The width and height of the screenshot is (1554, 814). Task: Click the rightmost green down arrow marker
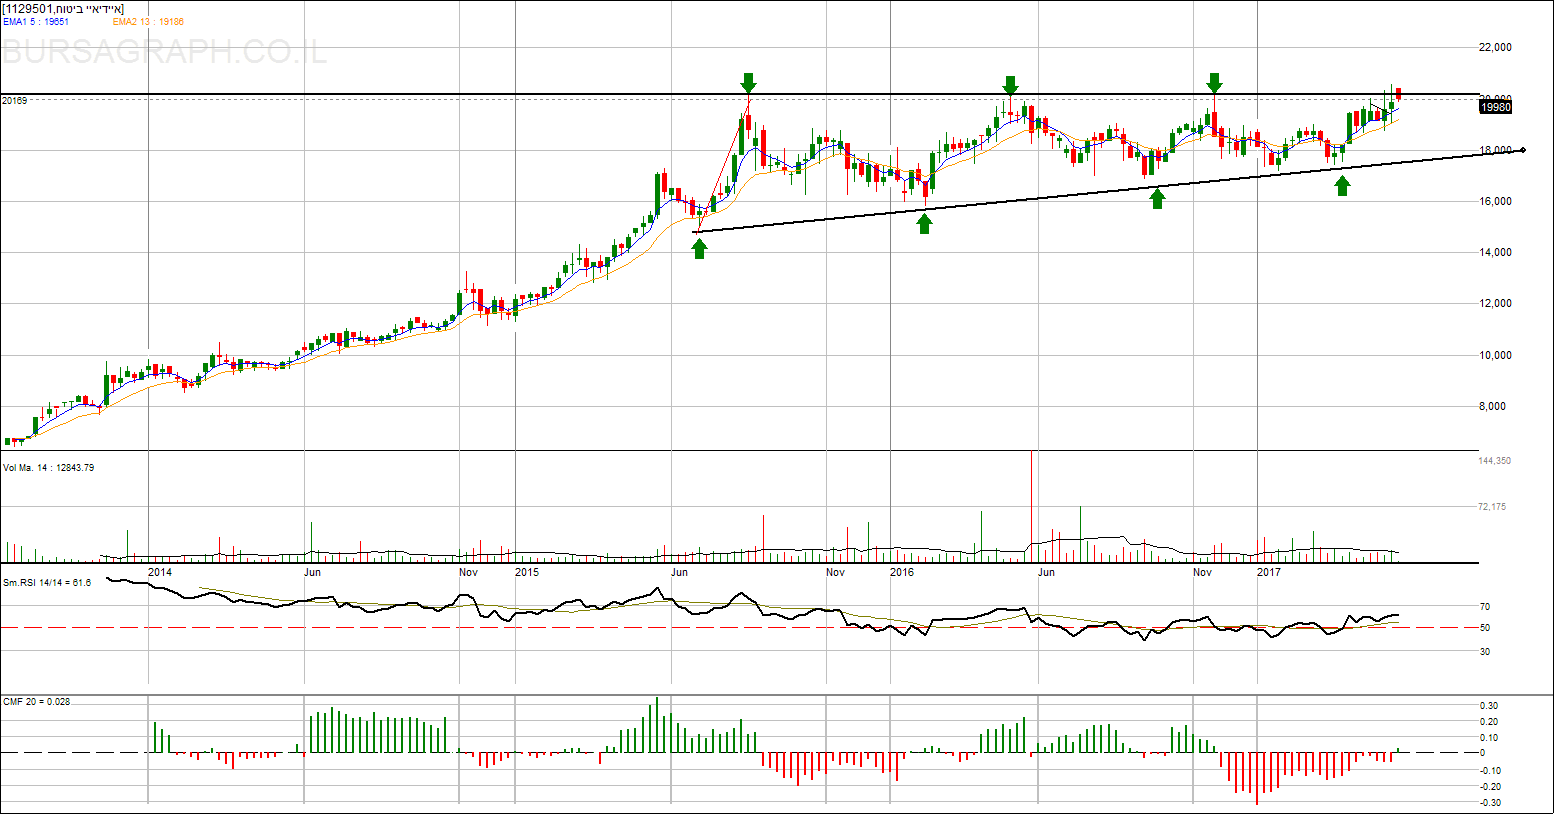[1214, 82]
